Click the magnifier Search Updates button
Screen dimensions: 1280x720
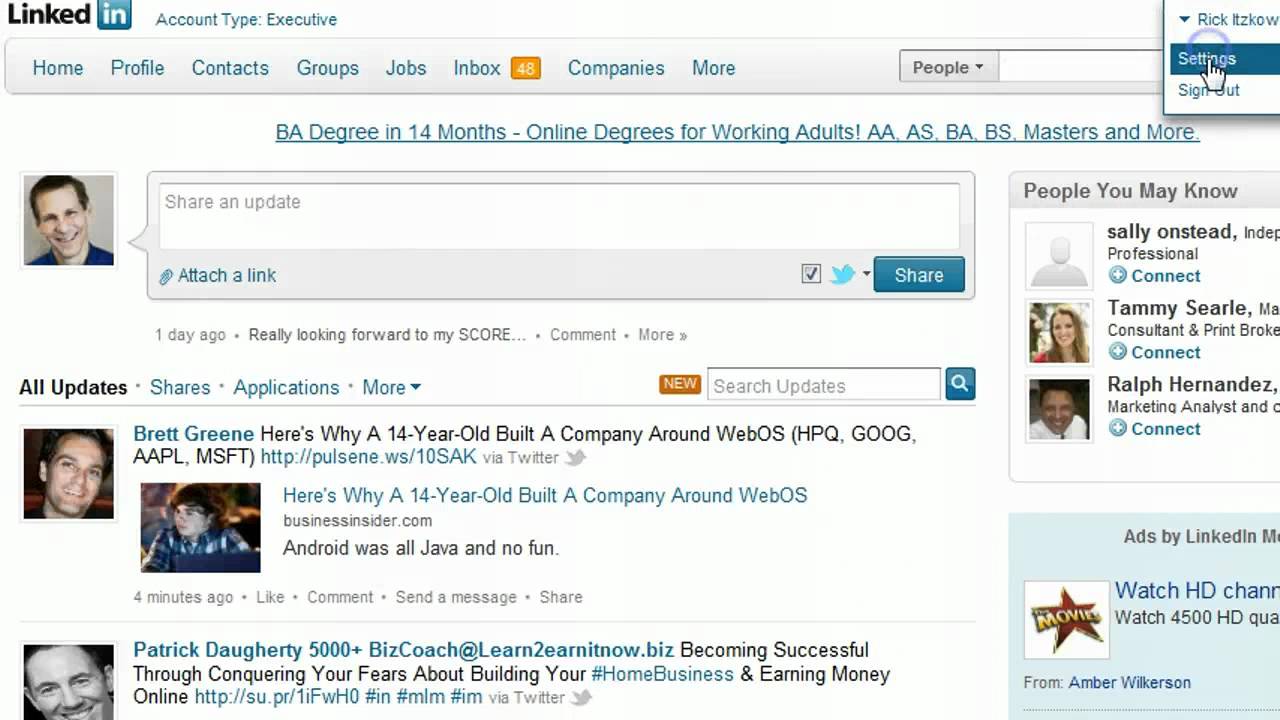[x=960, y=384]
